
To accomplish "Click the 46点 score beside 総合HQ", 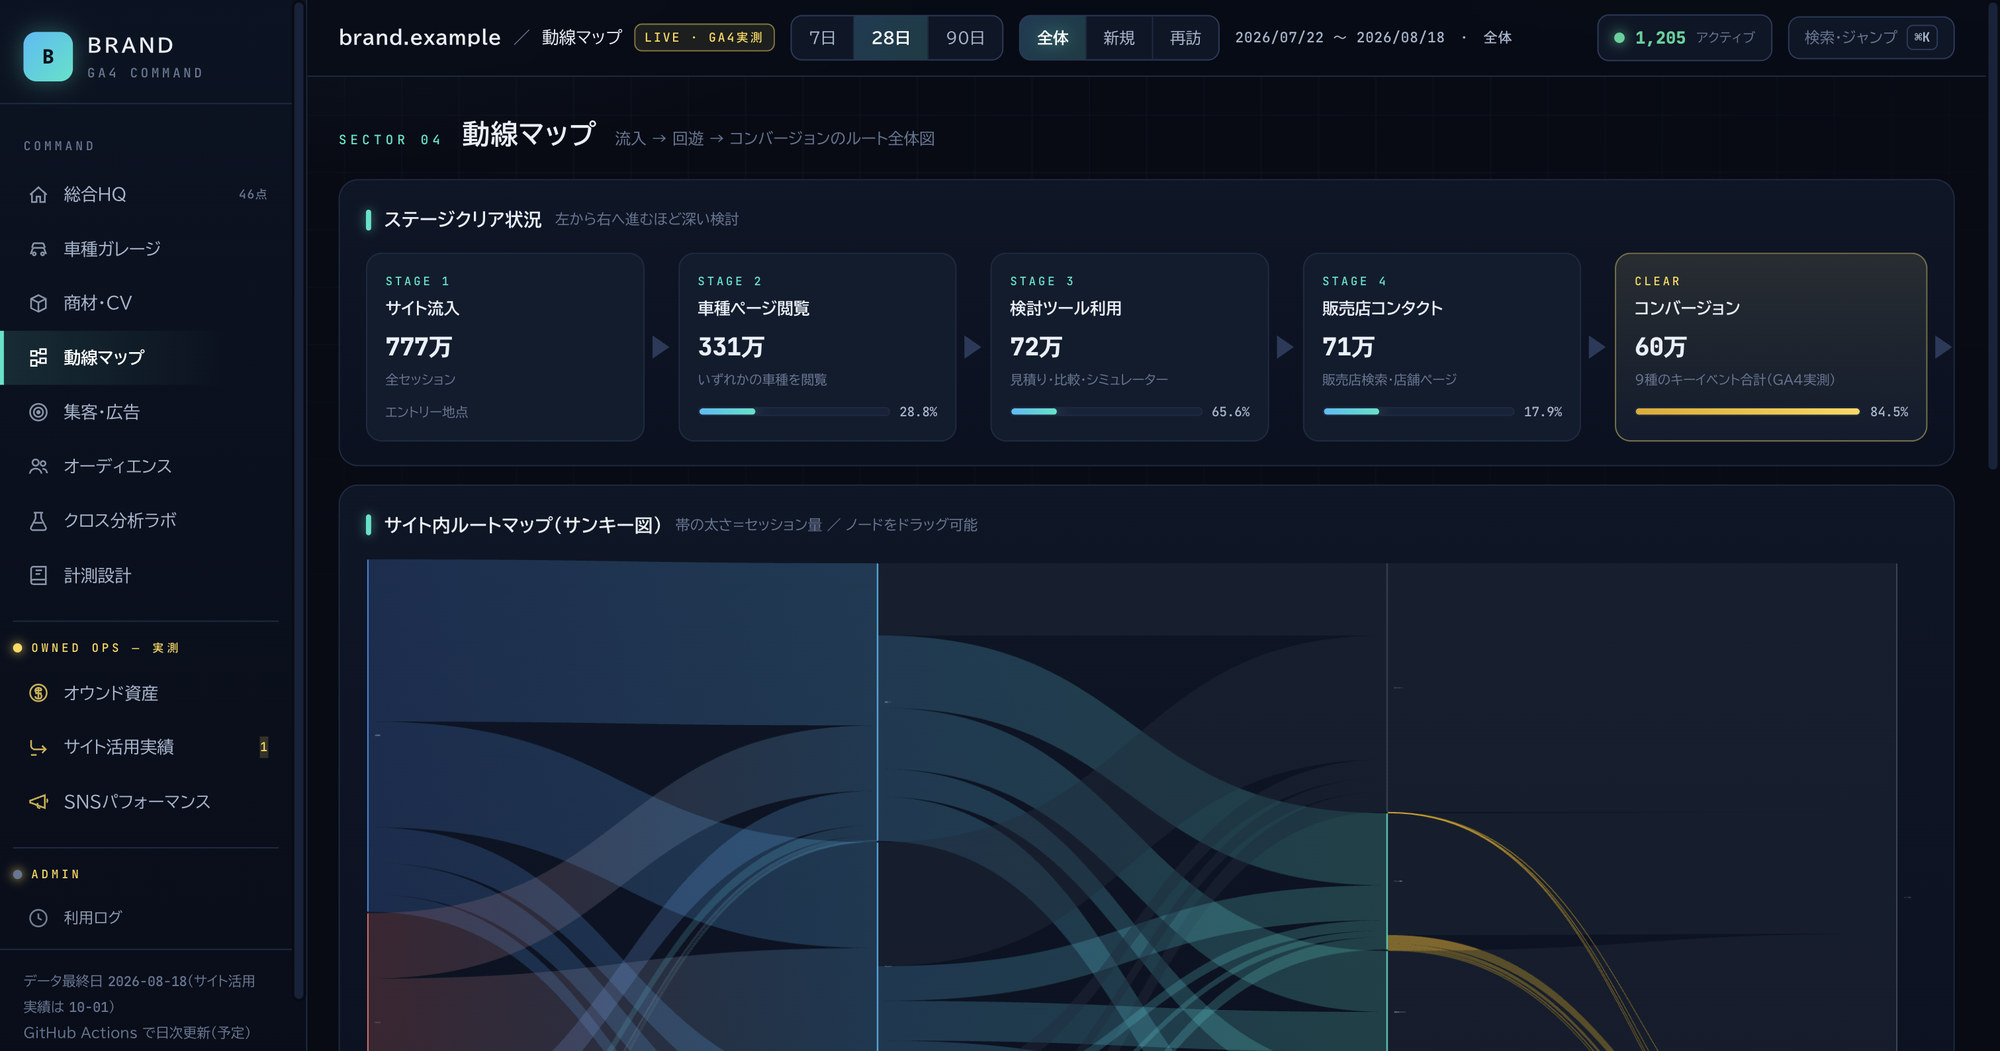I will coord(253,195).
